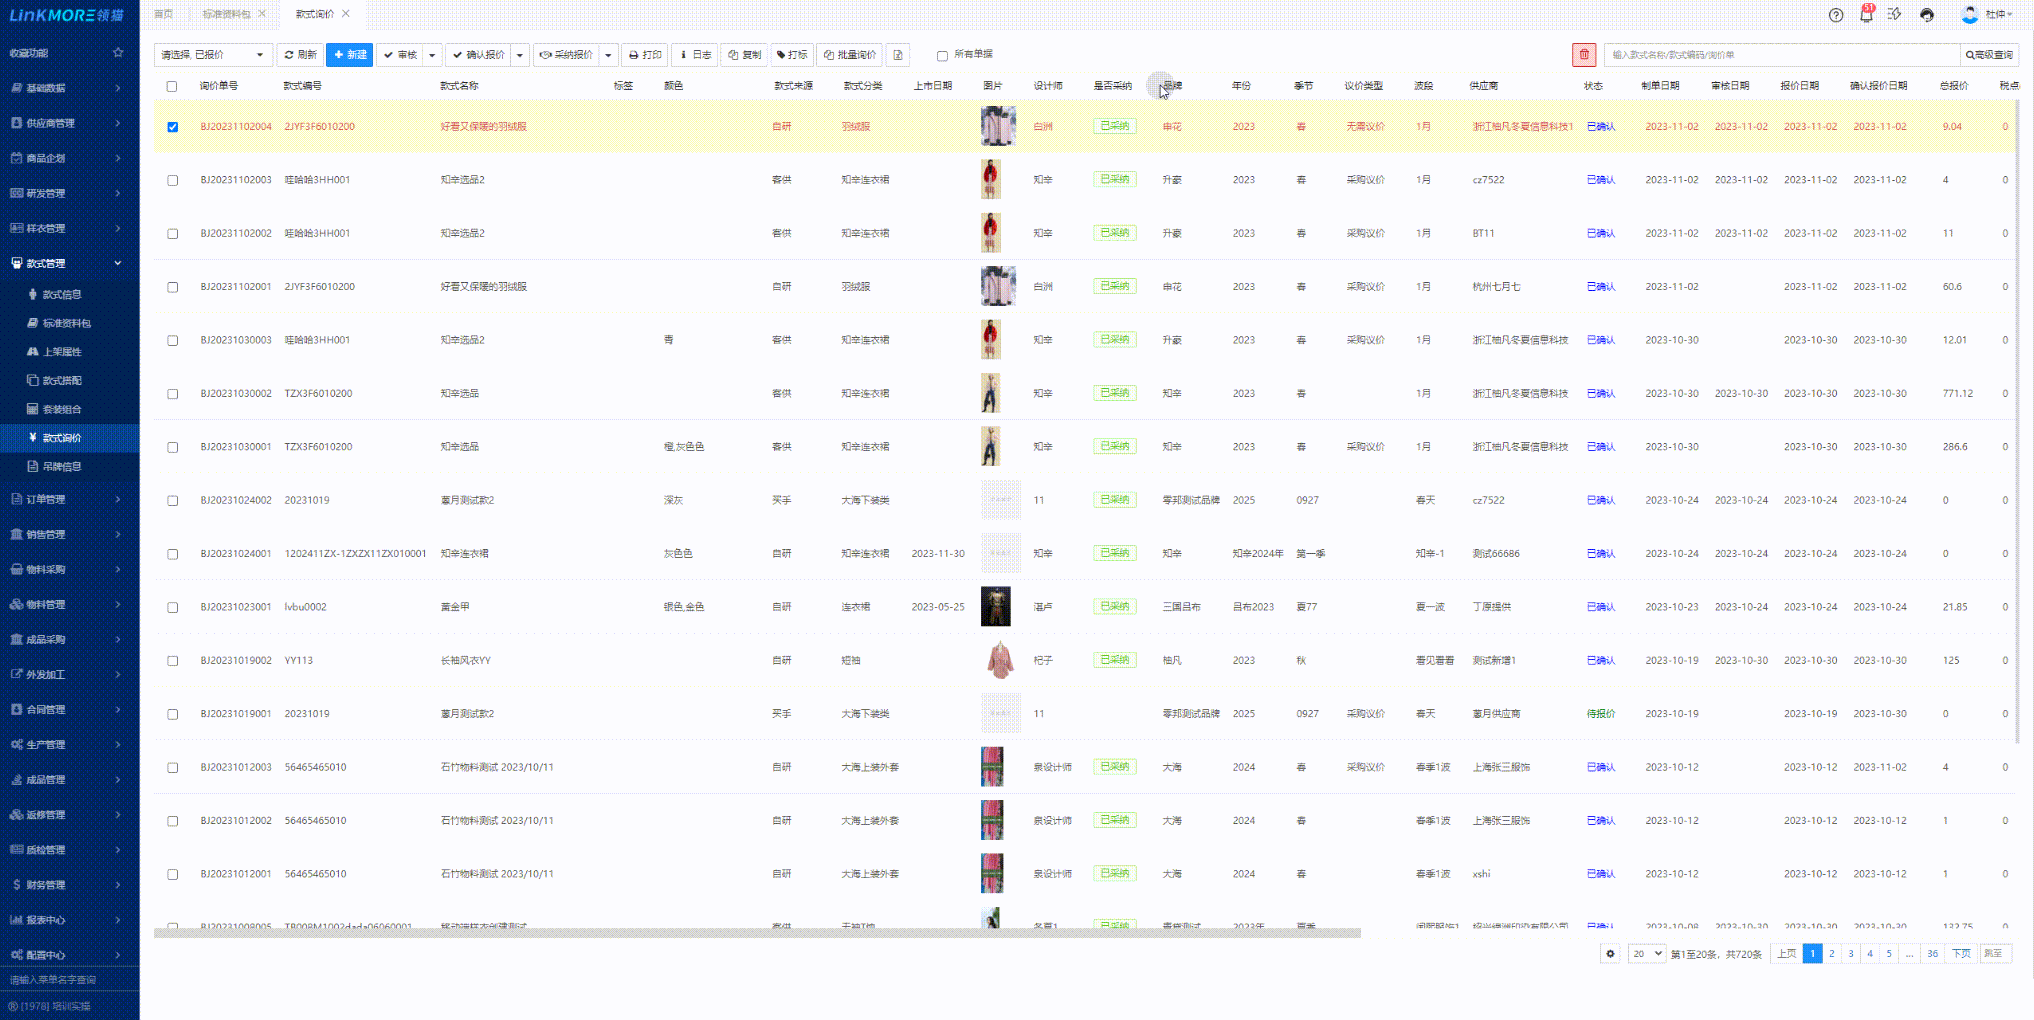This screenshot has height=1020, width=2034.
Task: Expand the 审核 dropdown arrow
Action: point(432,55)
